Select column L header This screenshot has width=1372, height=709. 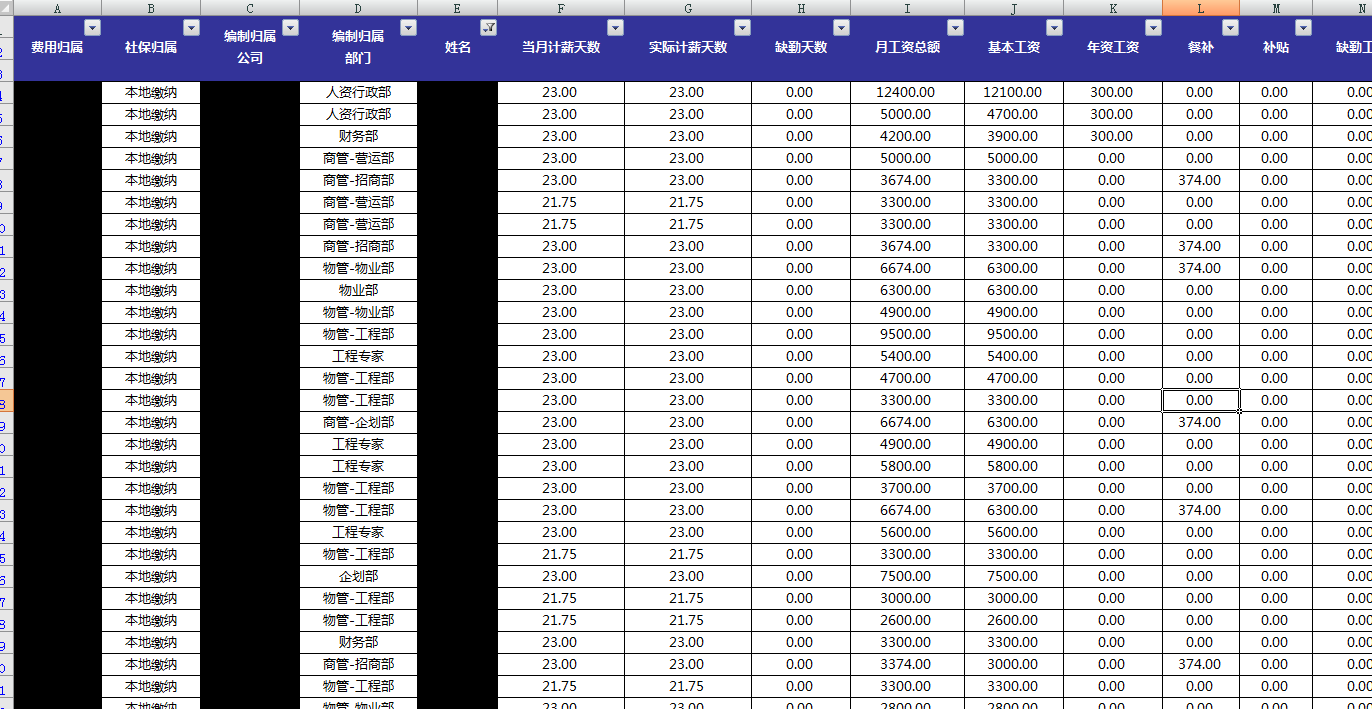pyautogui.click(x=1201, y=8)
